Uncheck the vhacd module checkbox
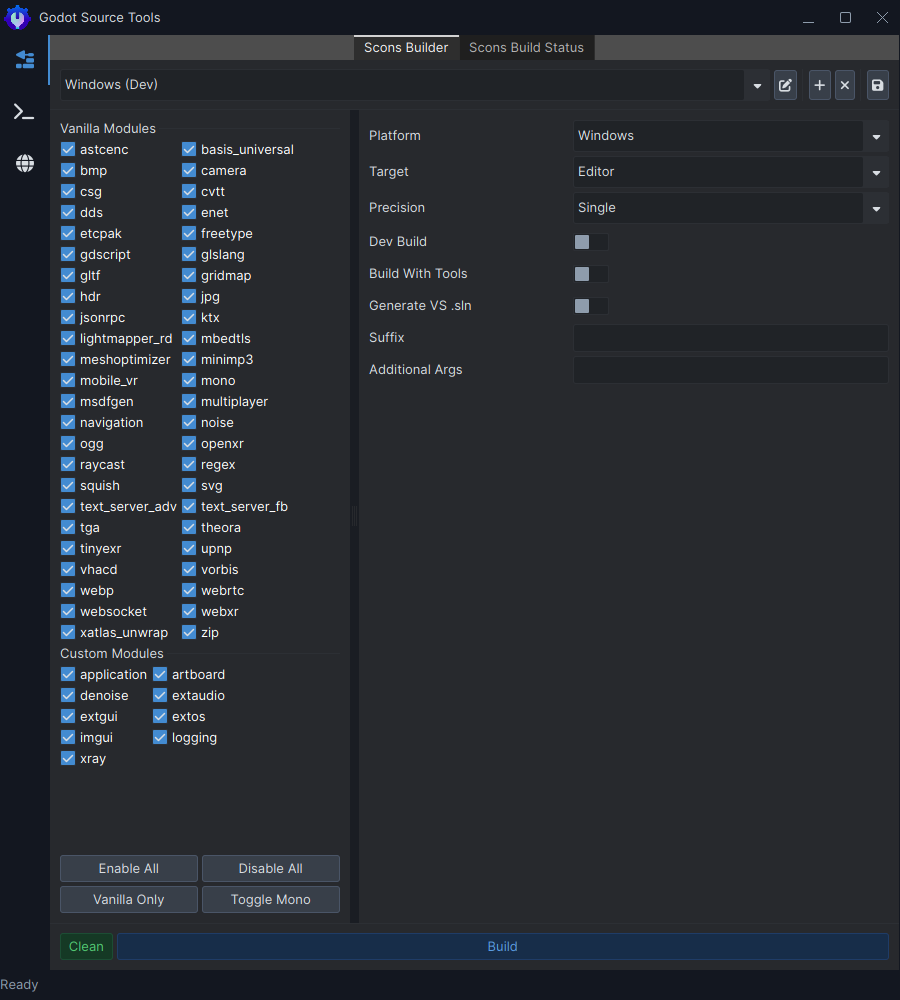The image size is (900, 1000). [68, 570]
